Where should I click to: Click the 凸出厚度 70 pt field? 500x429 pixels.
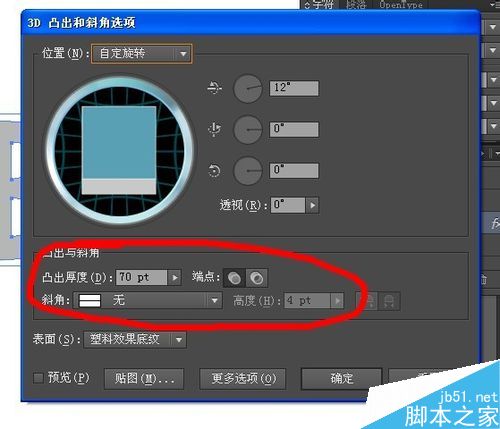point(141,277)
